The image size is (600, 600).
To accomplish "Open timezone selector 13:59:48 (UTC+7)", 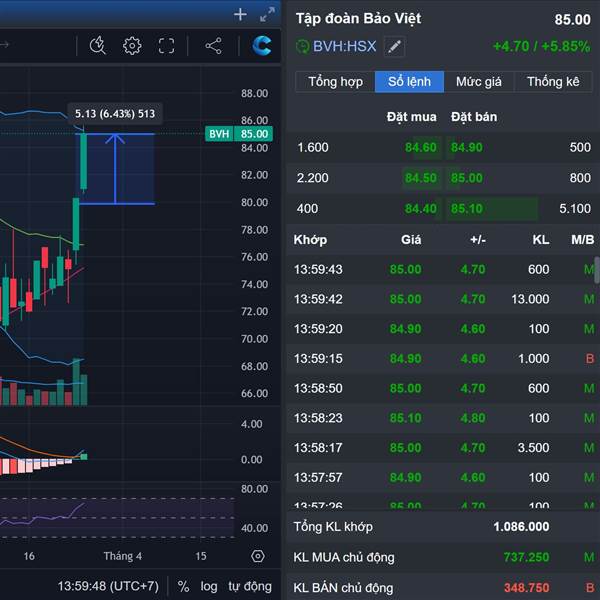I will tap(108, 586).
